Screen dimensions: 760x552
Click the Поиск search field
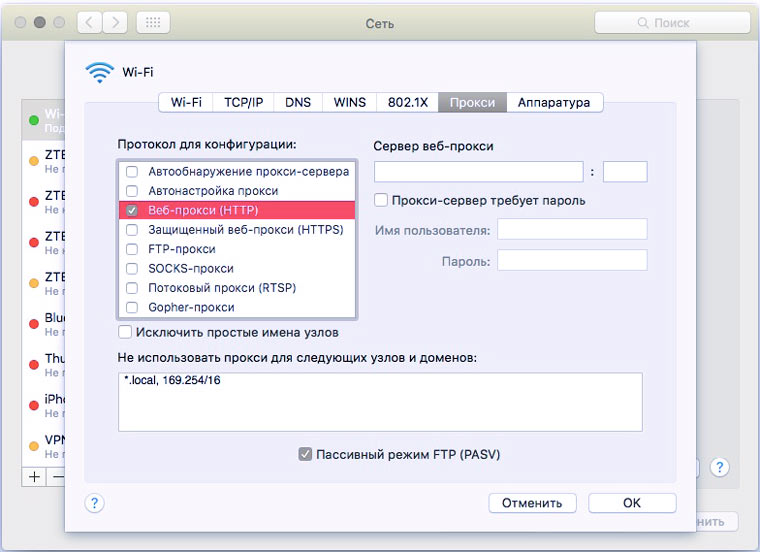[672, 23]
